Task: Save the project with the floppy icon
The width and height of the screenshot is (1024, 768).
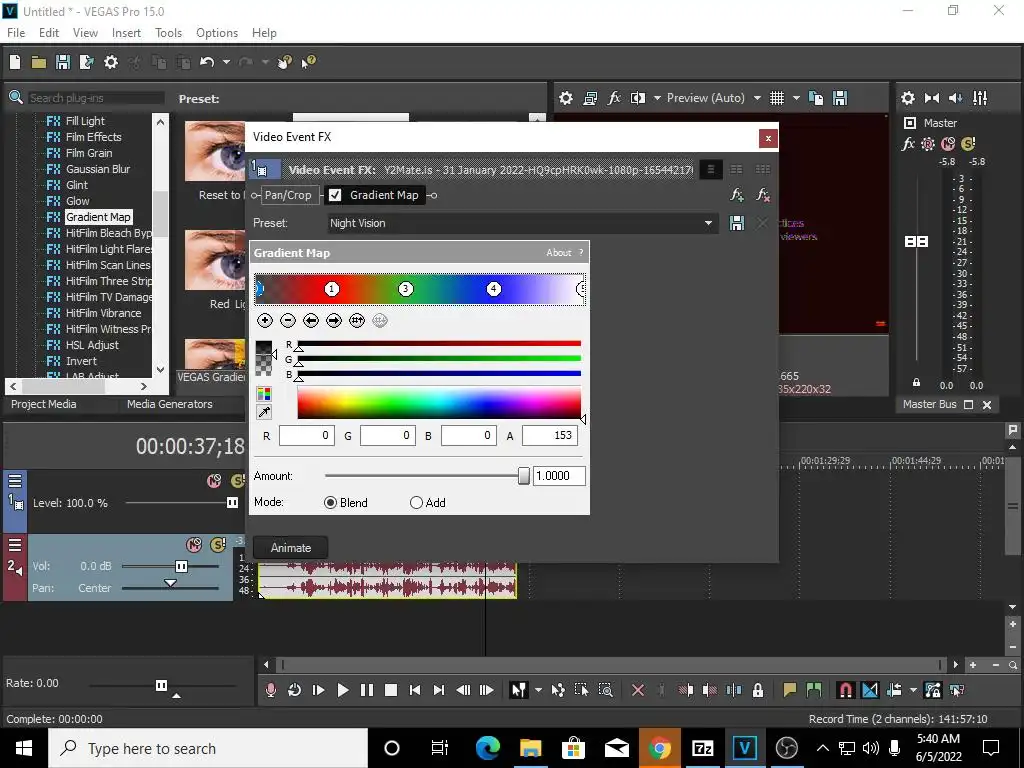Action: tap(63, 62)
